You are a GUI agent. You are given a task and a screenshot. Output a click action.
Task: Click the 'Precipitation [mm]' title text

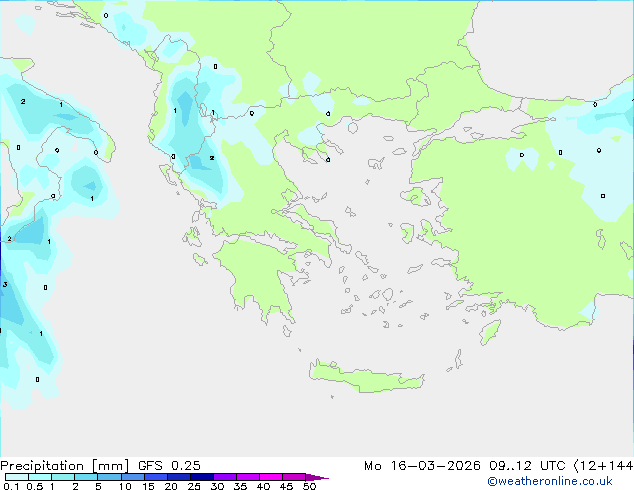[x=64, y=466]
